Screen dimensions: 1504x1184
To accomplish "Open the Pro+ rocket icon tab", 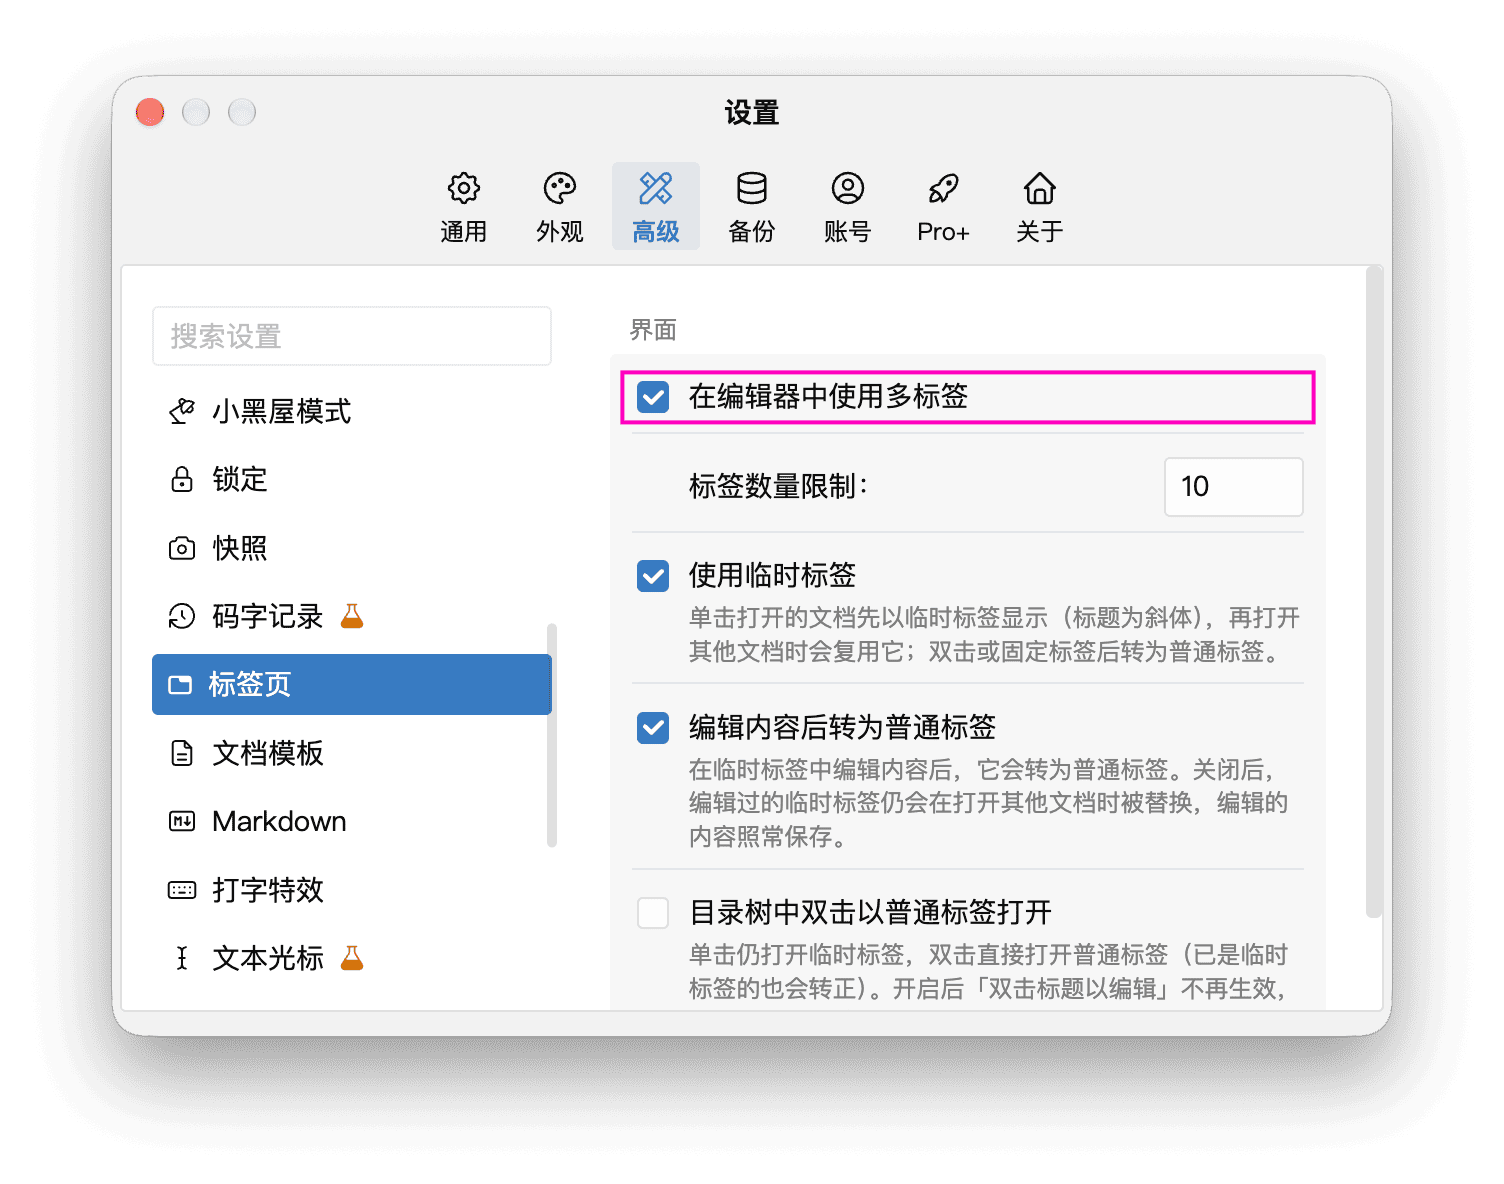I will coord(943,188).
